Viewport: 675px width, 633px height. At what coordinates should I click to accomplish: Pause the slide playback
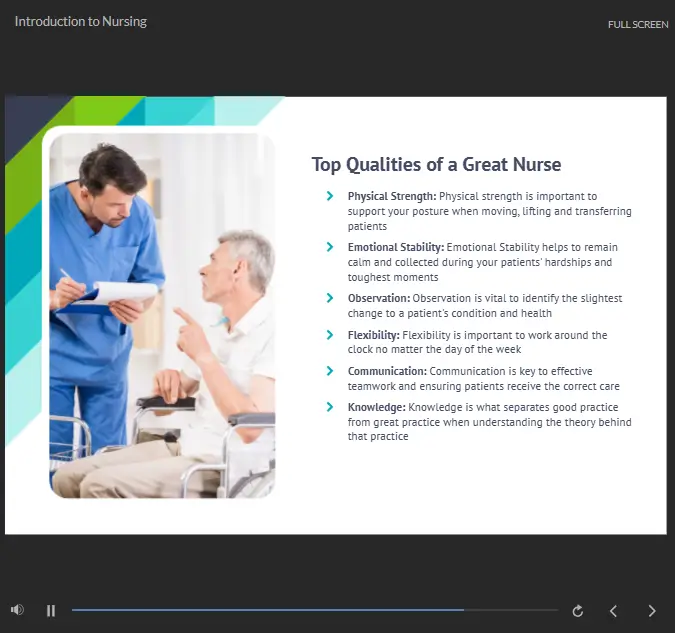point(51,611)
